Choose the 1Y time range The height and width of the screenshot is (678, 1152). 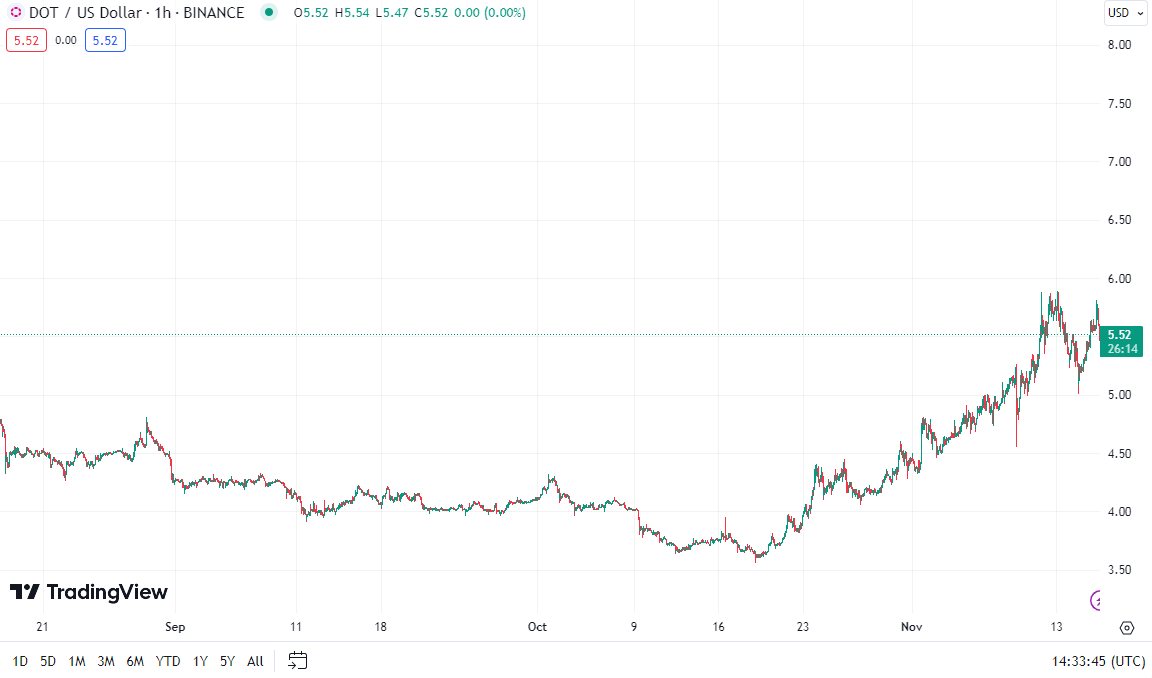coord(200,661)
